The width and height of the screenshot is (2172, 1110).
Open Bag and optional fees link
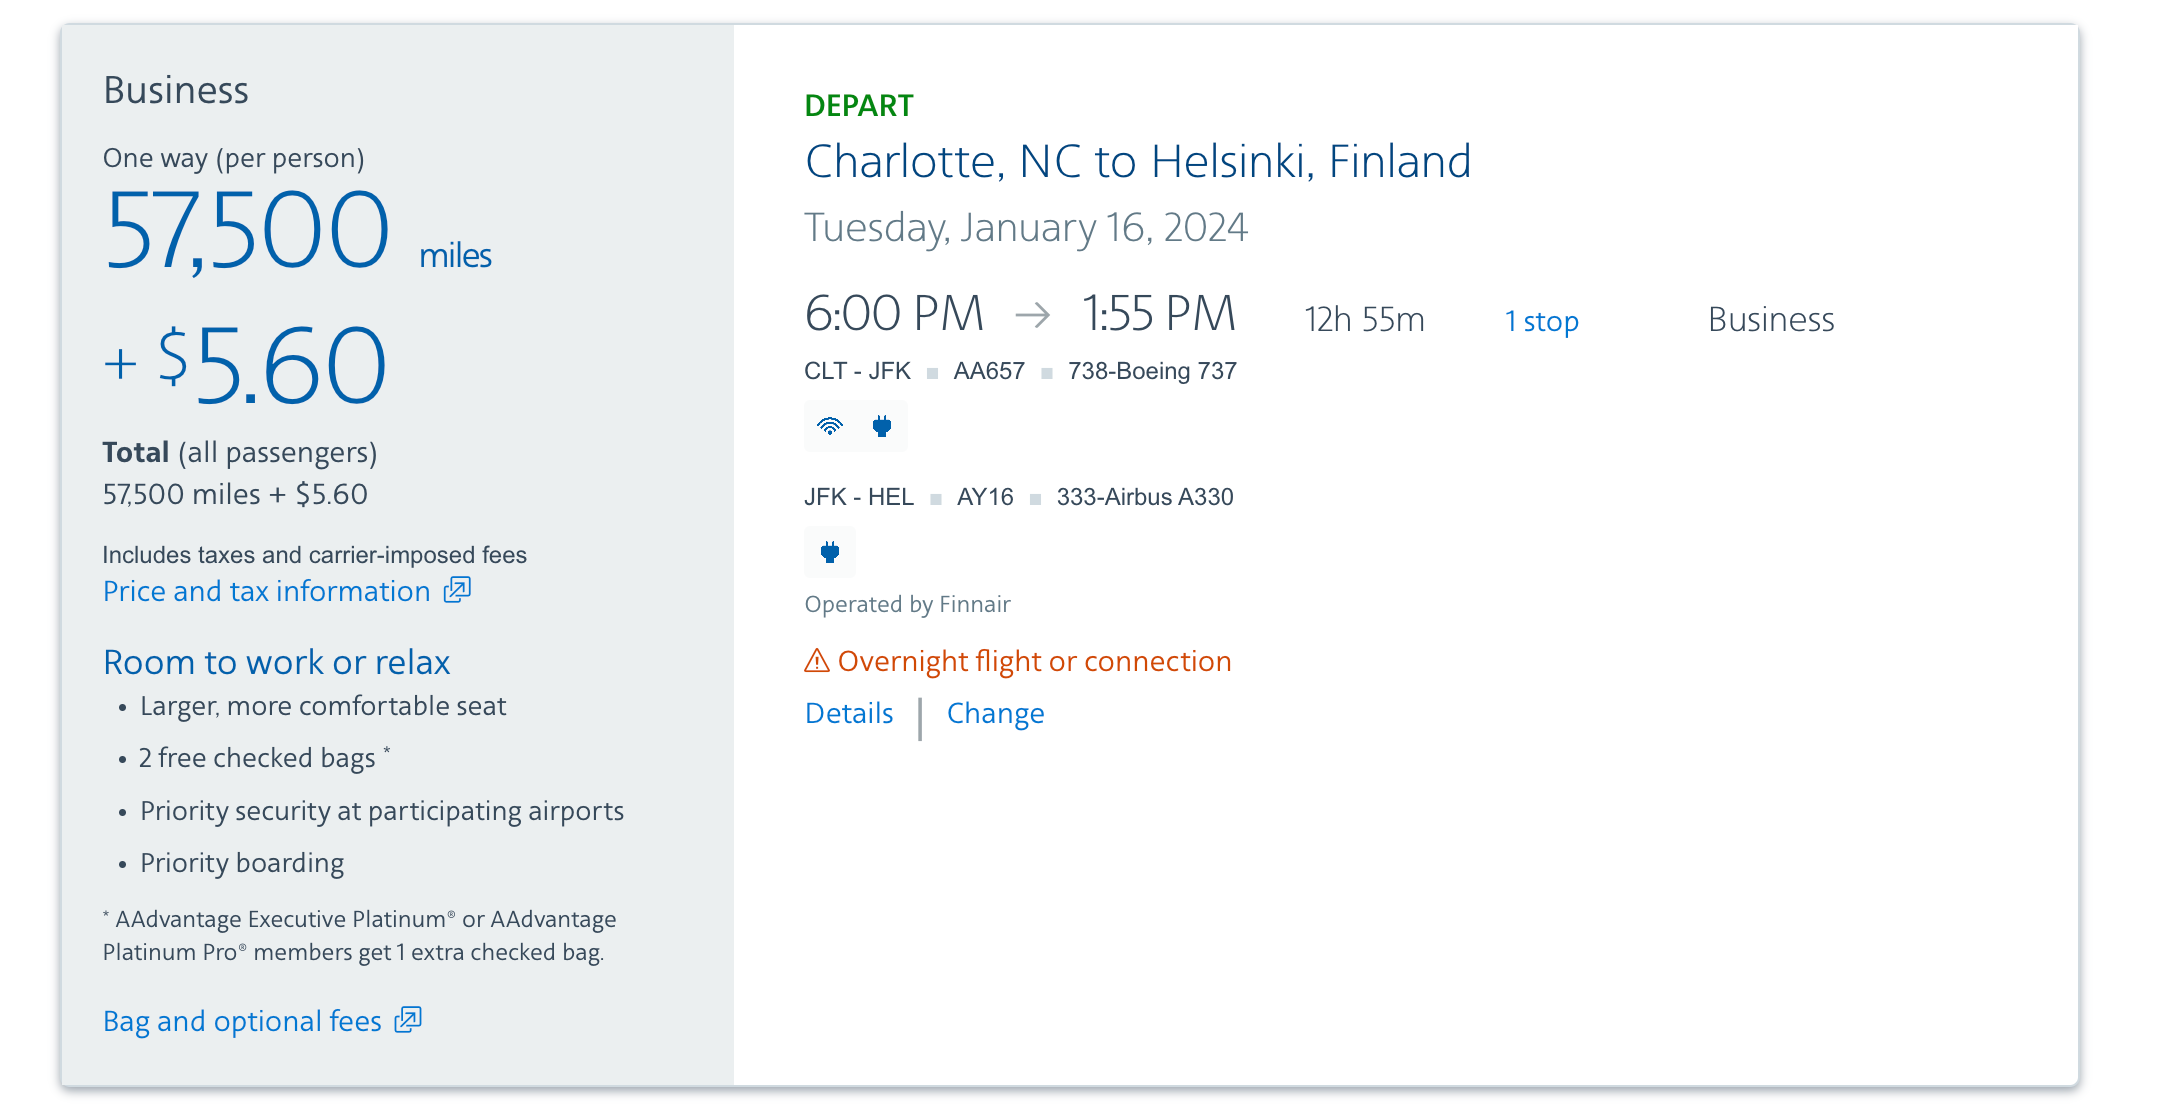pyautogui.click(x=242, y=1021)
